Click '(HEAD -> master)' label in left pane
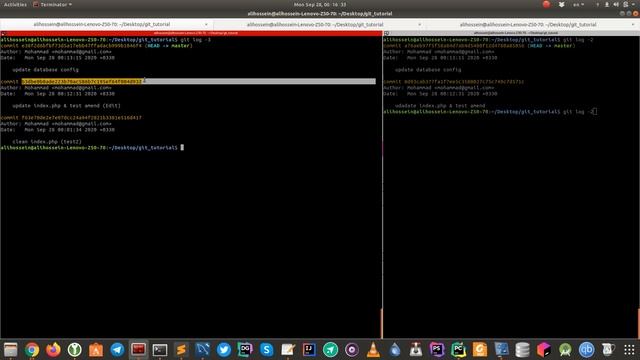Image resolution: width=640 pixels, height=360 pixels. [x=169, y=46]
